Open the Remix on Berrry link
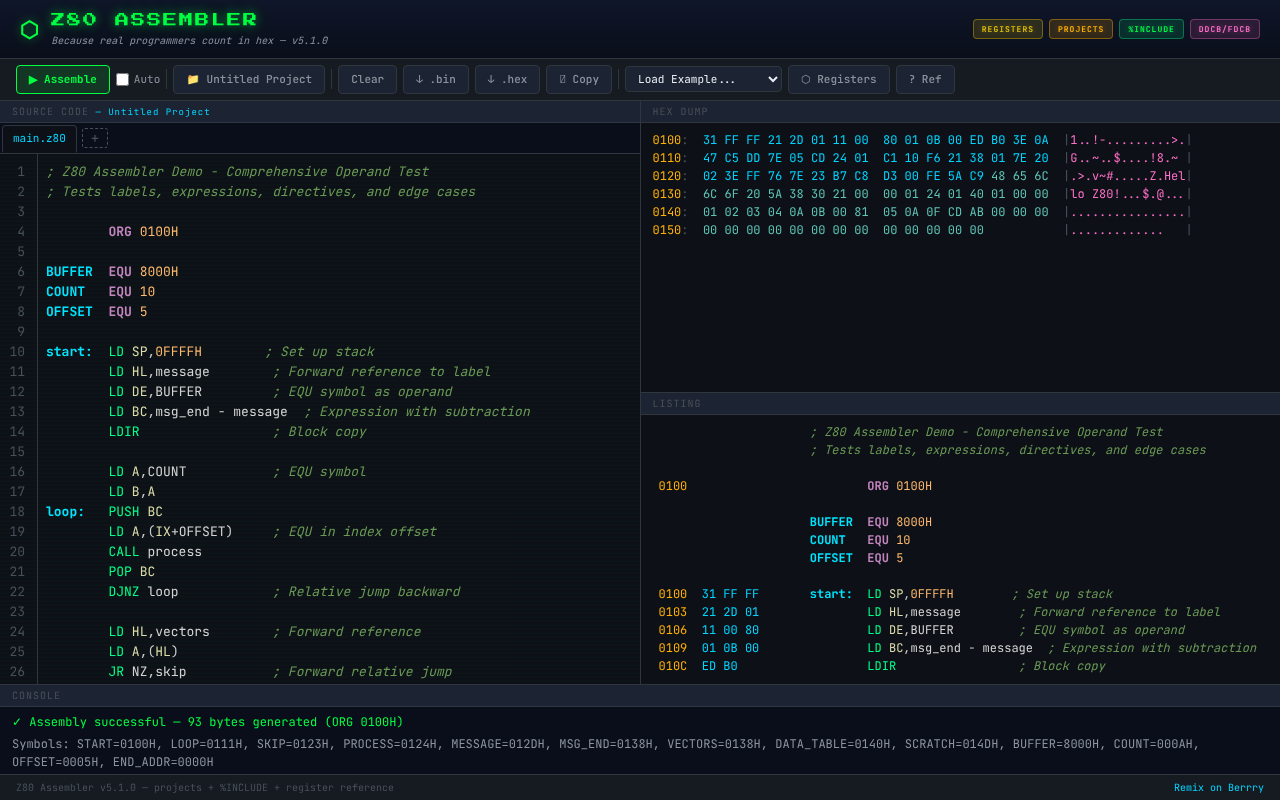Screen dimensions: 1280x800 click(x=1219, y=788)
